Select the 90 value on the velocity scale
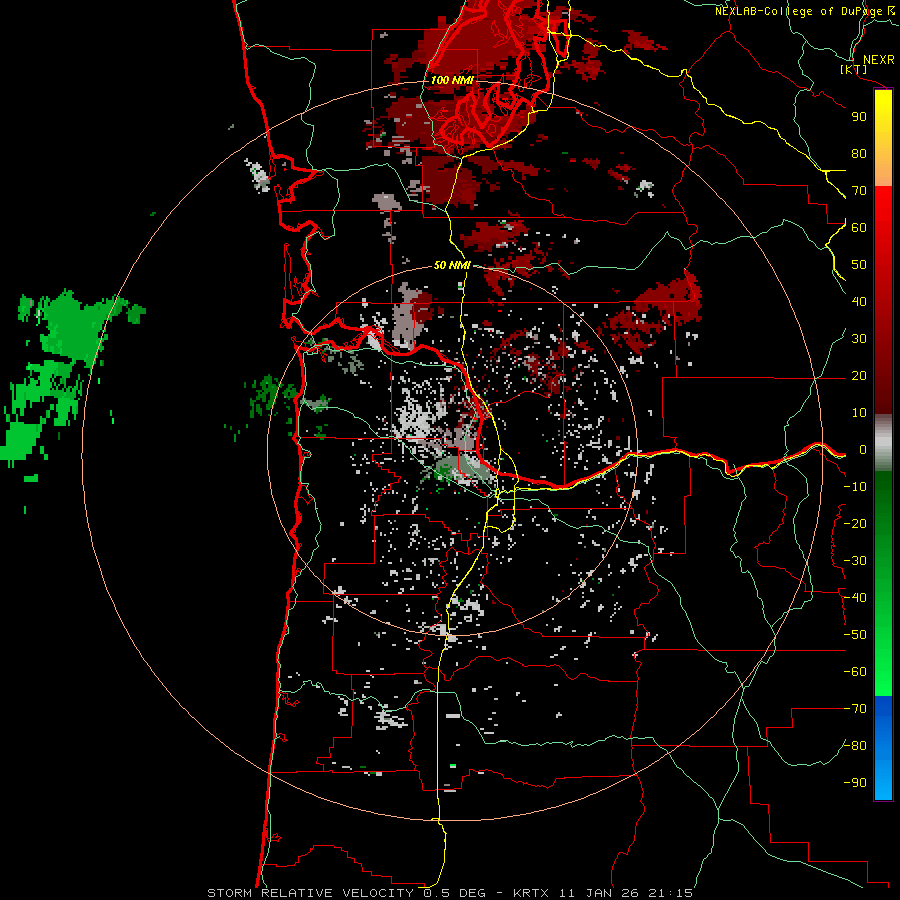The height and width of the screenshot is (900, 900). click(x=859, y=117)
